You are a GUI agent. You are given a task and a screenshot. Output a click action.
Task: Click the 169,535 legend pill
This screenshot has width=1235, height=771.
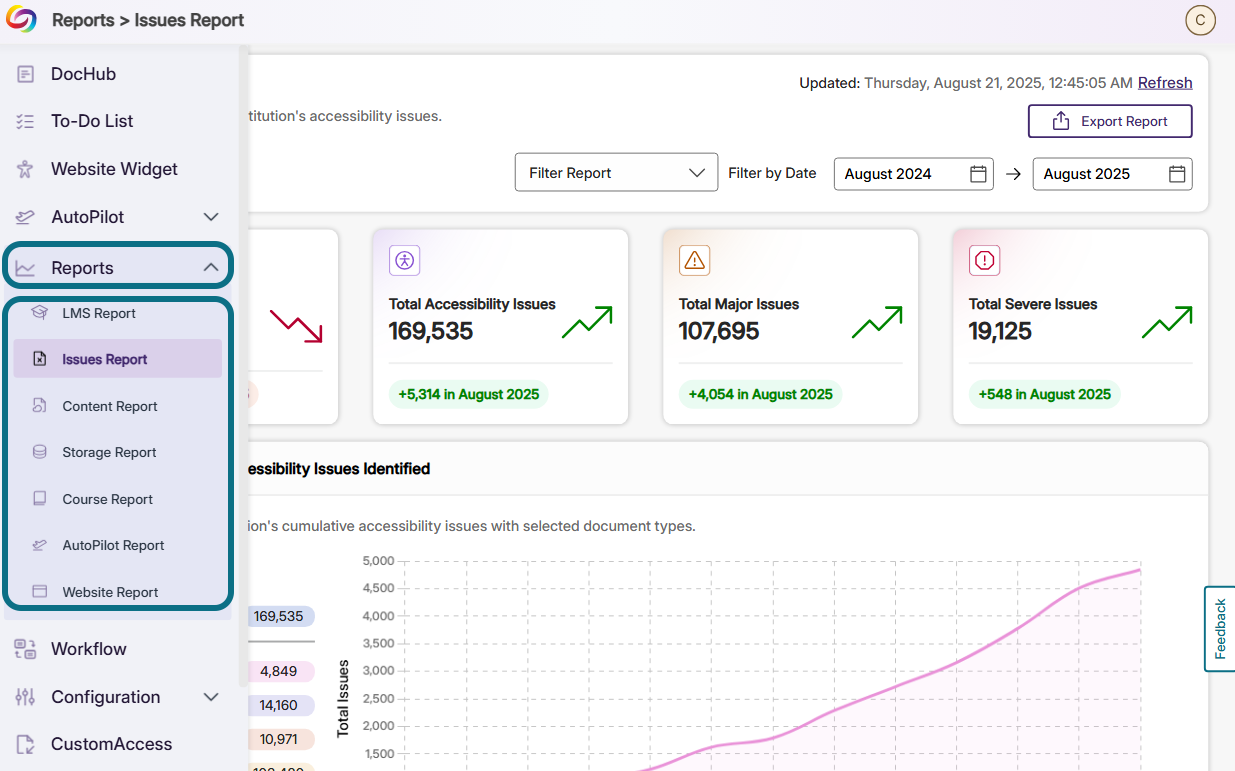[279, 616]
